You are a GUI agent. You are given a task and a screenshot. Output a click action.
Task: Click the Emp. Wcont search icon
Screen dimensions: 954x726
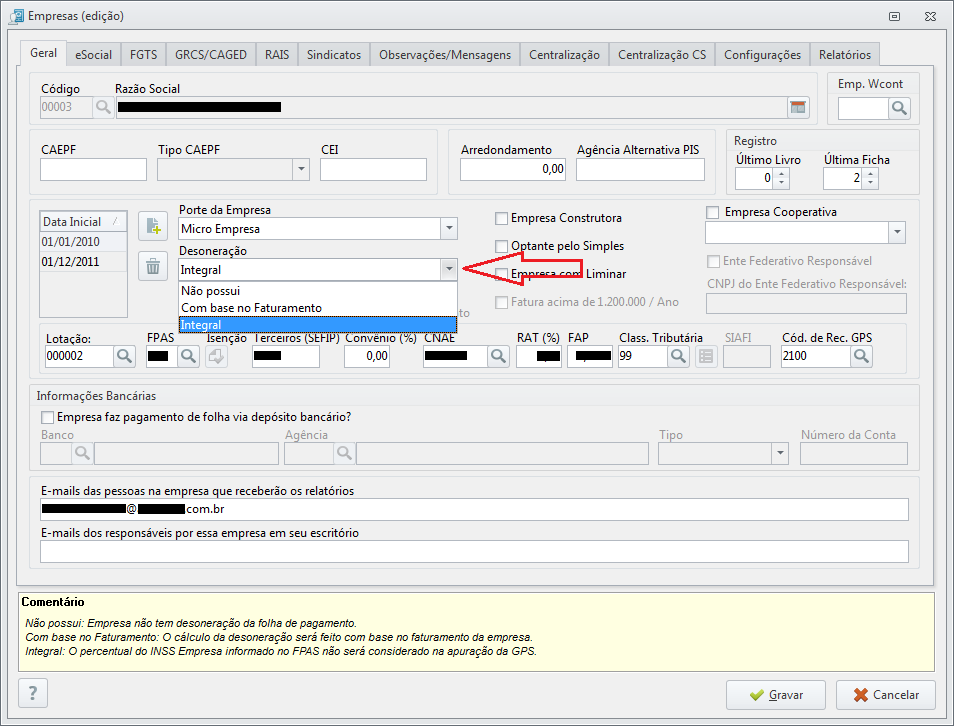898,108
